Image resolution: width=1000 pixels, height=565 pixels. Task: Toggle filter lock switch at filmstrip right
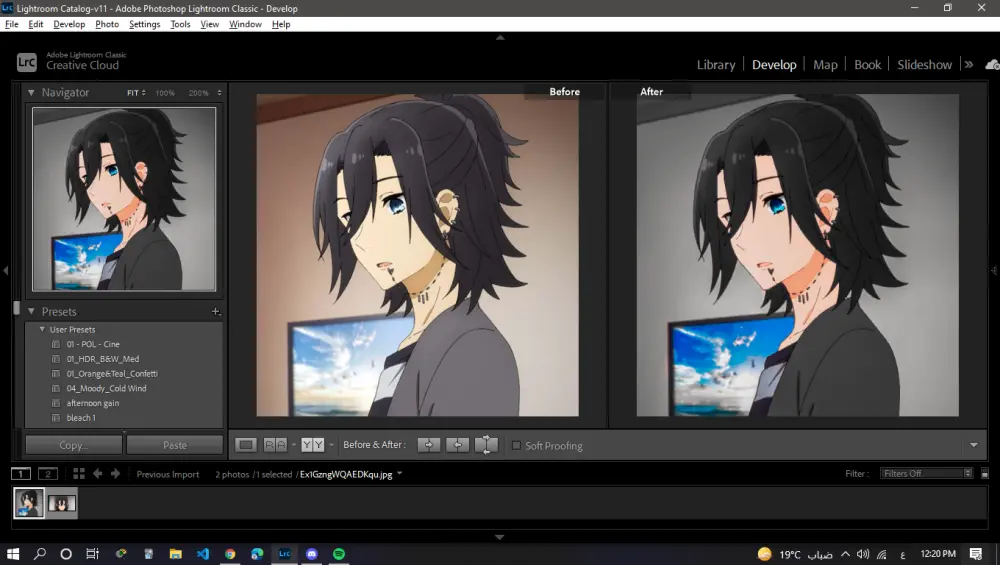pos(985,474)
